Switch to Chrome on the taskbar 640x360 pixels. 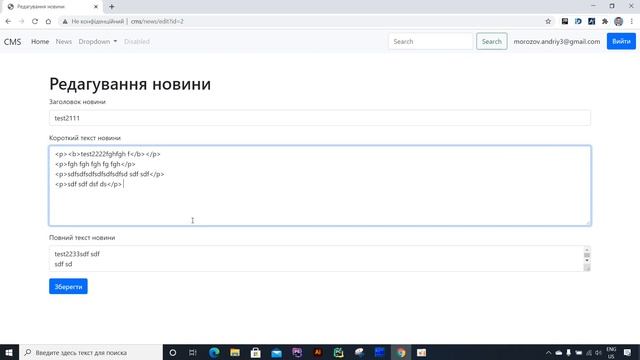(401, 352)
